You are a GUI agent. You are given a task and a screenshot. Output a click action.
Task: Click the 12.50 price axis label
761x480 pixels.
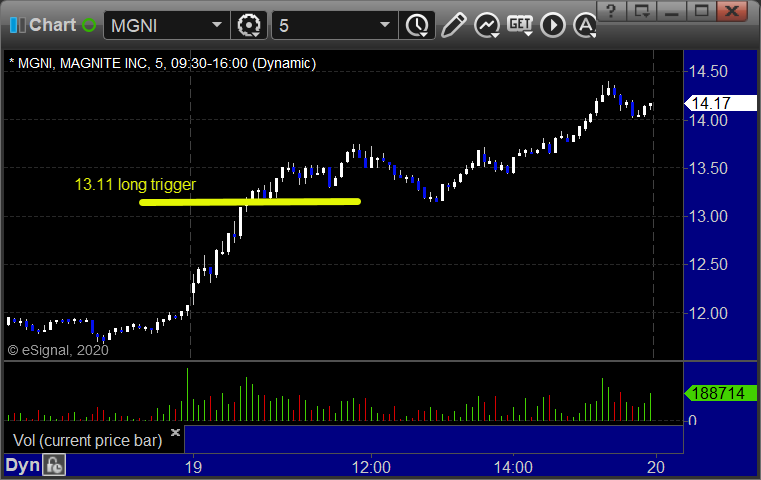(708, 265)
